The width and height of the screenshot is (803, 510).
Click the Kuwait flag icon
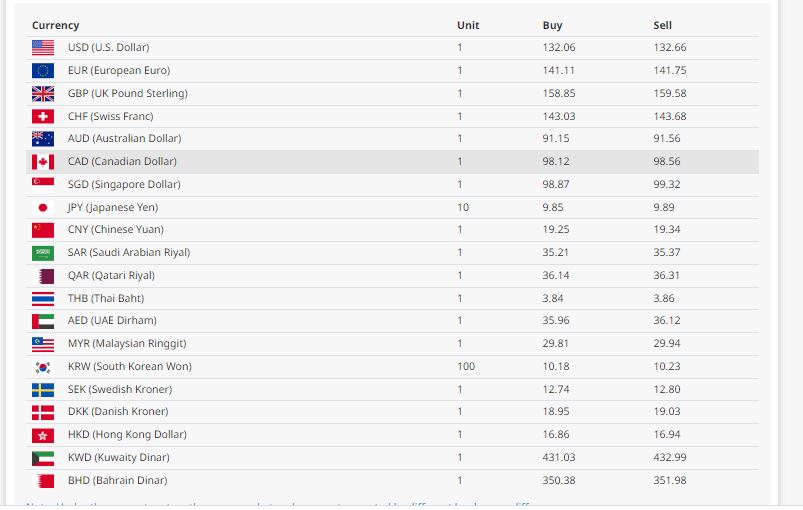click(x=43, y=457)
